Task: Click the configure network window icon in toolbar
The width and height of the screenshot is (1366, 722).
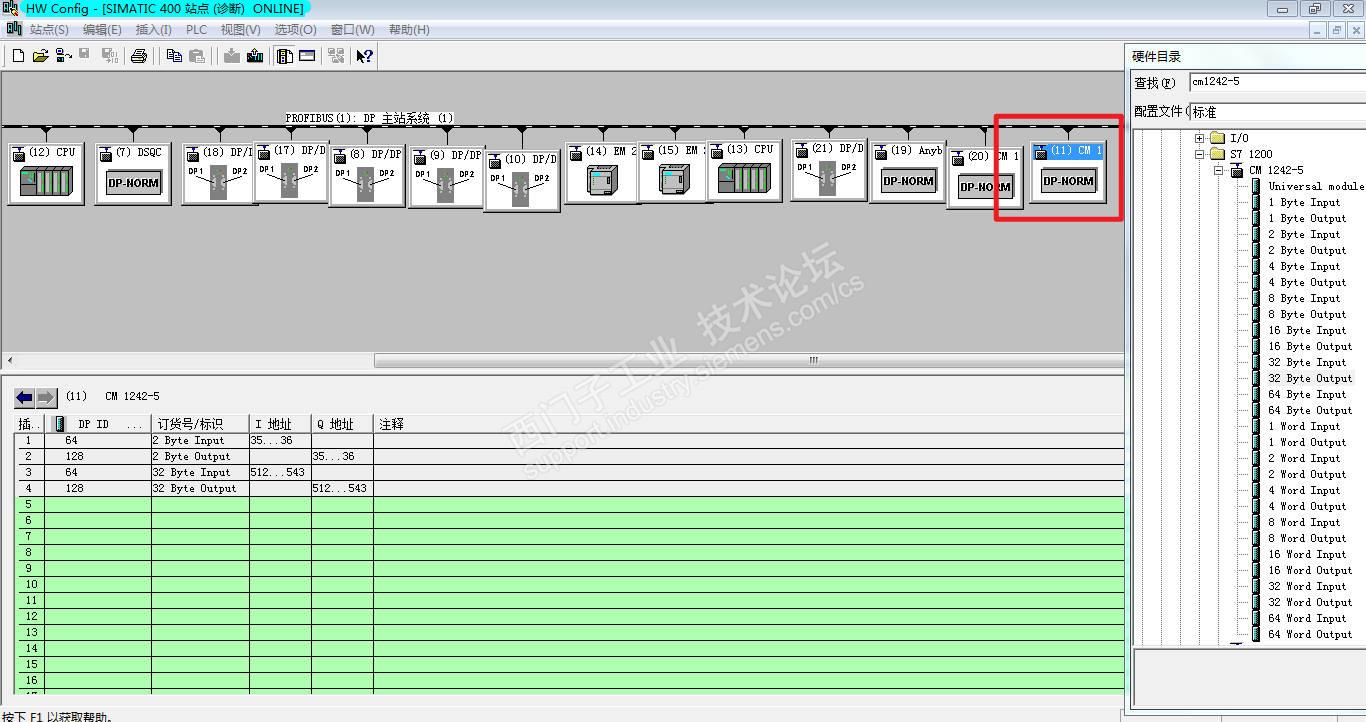Action: [x=336, y=56]
